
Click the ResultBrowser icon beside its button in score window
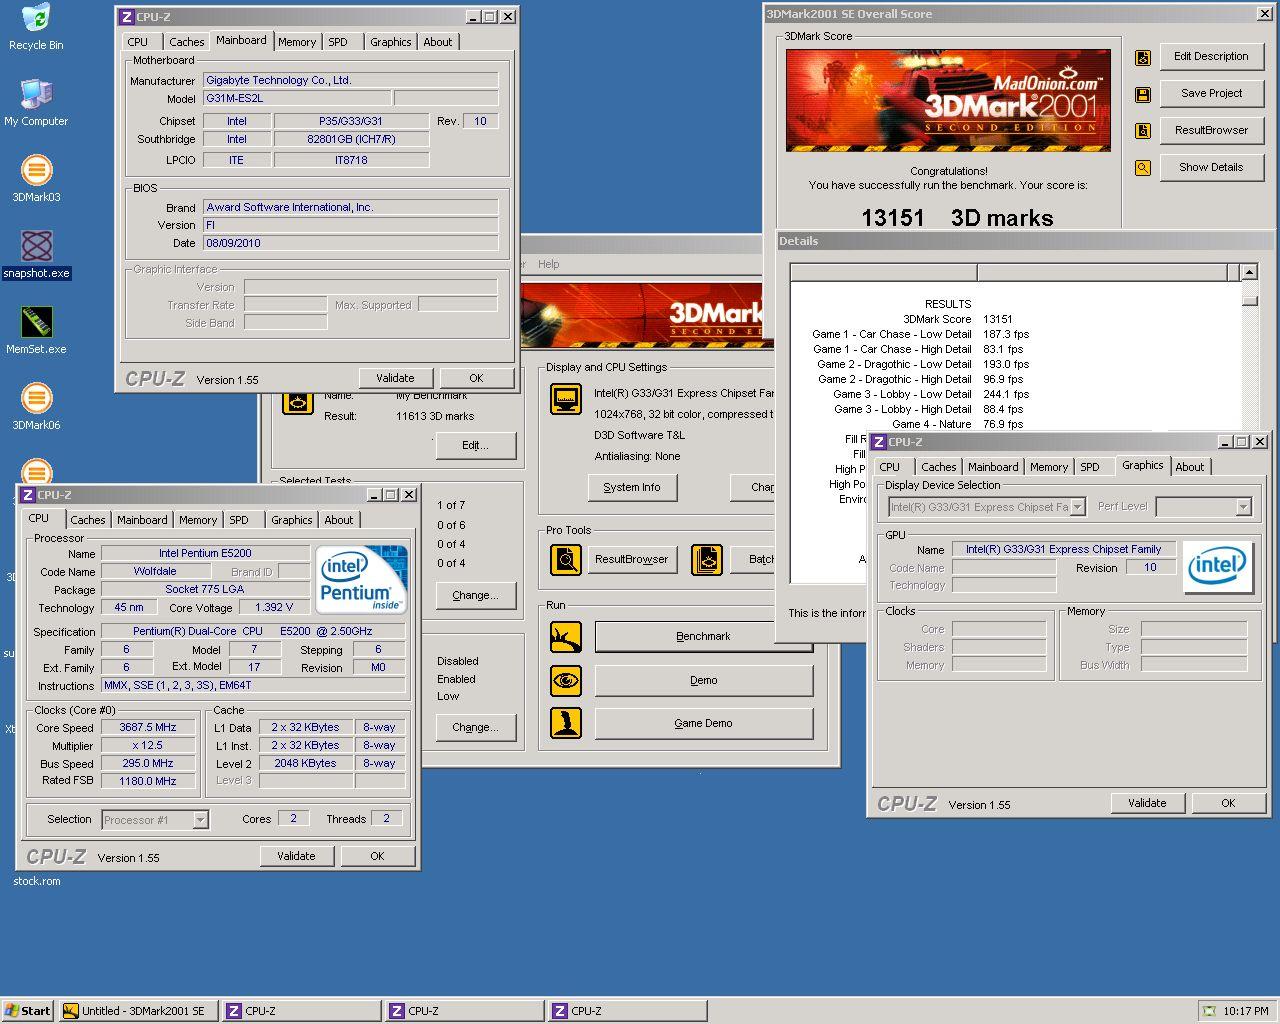(x=1143, y=131)
